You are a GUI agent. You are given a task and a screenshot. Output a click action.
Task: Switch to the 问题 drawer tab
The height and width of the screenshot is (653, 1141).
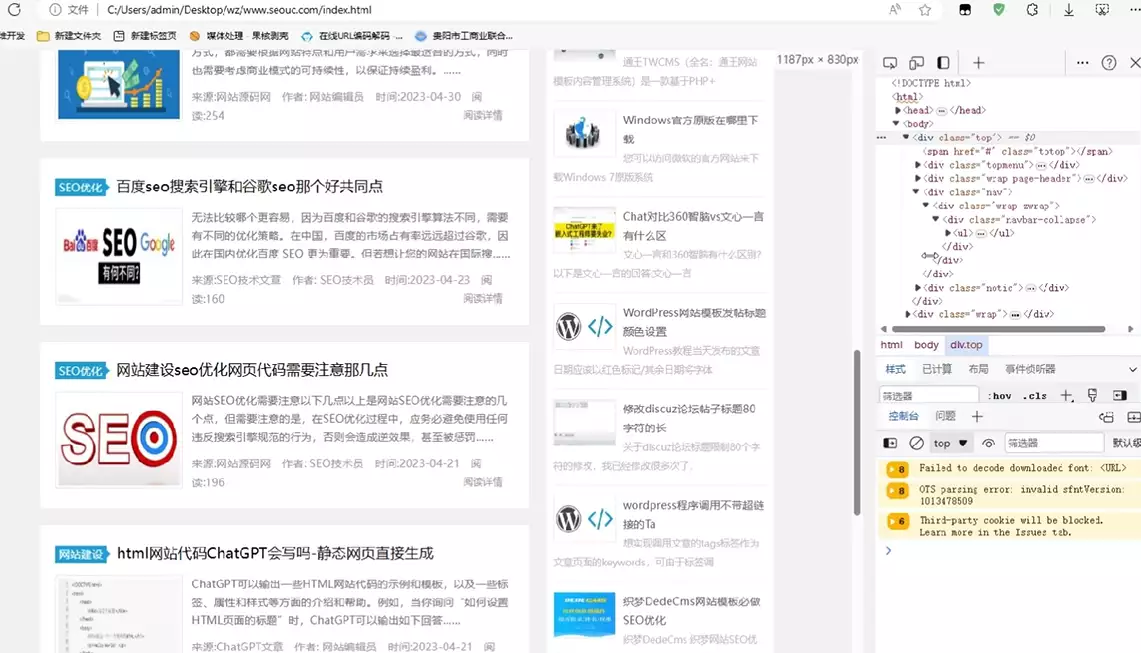click(945, 416)
